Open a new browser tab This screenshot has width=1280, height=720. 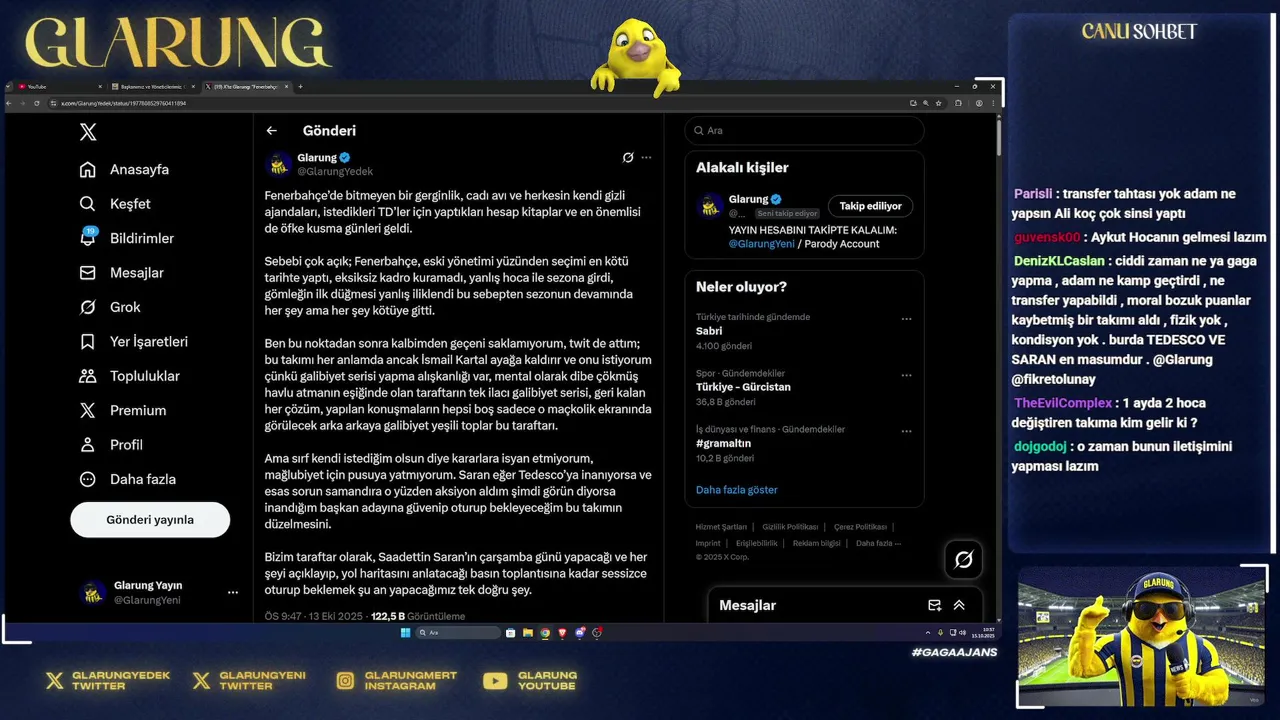click(300, 87)
